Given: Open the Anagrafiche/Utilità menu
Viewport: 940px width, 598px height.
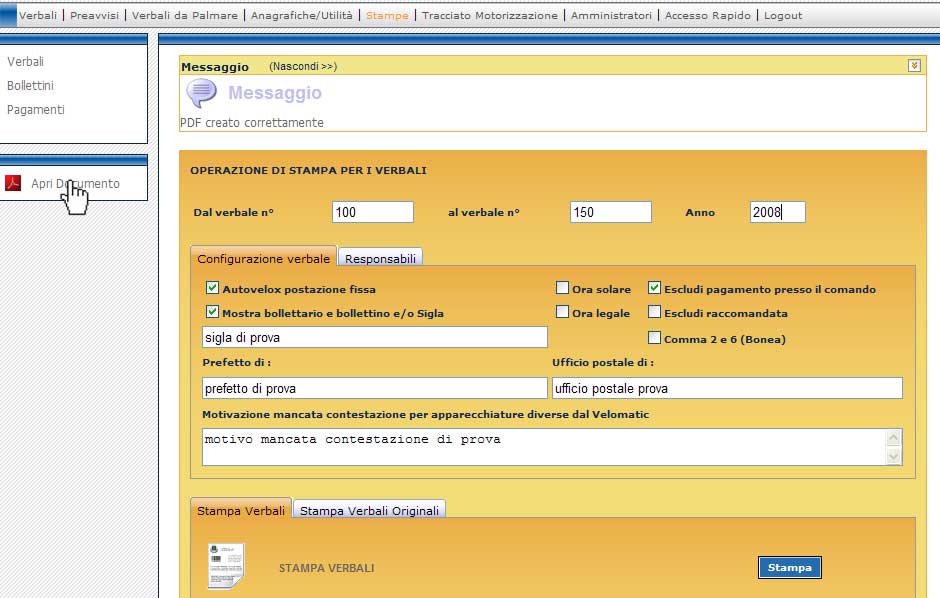Looking at the screenshot, I should point(302,16).
